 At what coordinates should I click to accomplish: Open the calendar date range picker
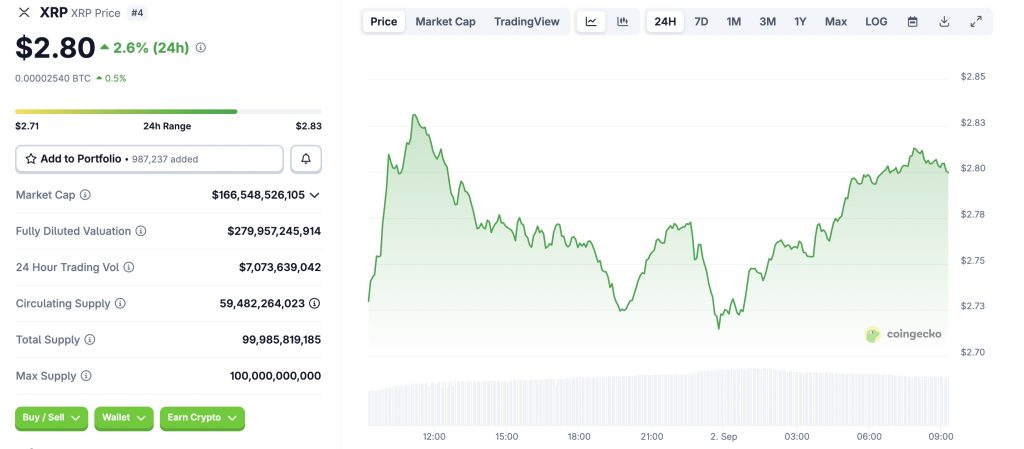click(913, 21)
